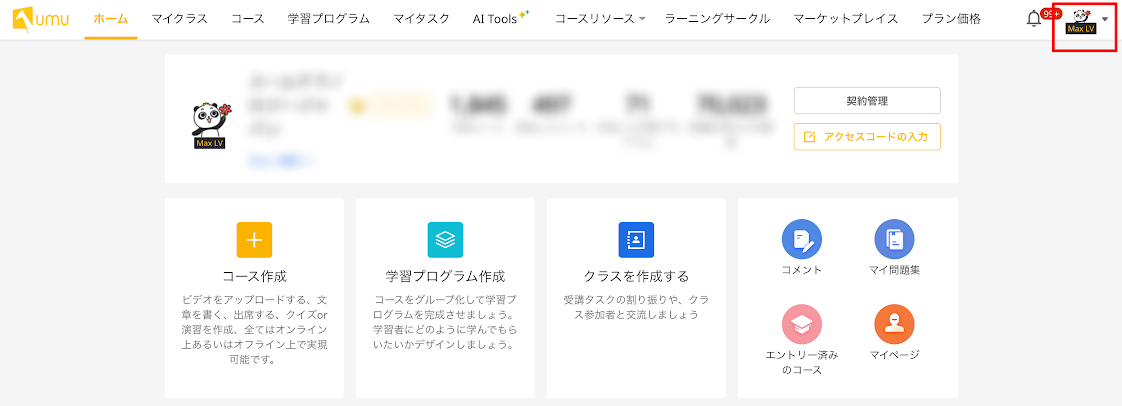Click the panda profile avatar in the header
This screenshot has height=406, width=1122.
[x=1080, y=21]
